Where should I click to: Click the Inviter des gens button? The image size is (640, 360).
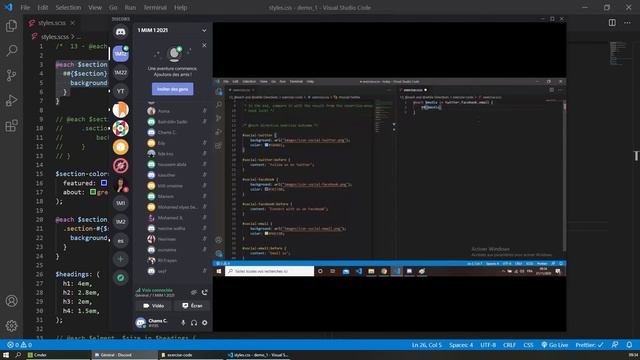coord(173,89)
